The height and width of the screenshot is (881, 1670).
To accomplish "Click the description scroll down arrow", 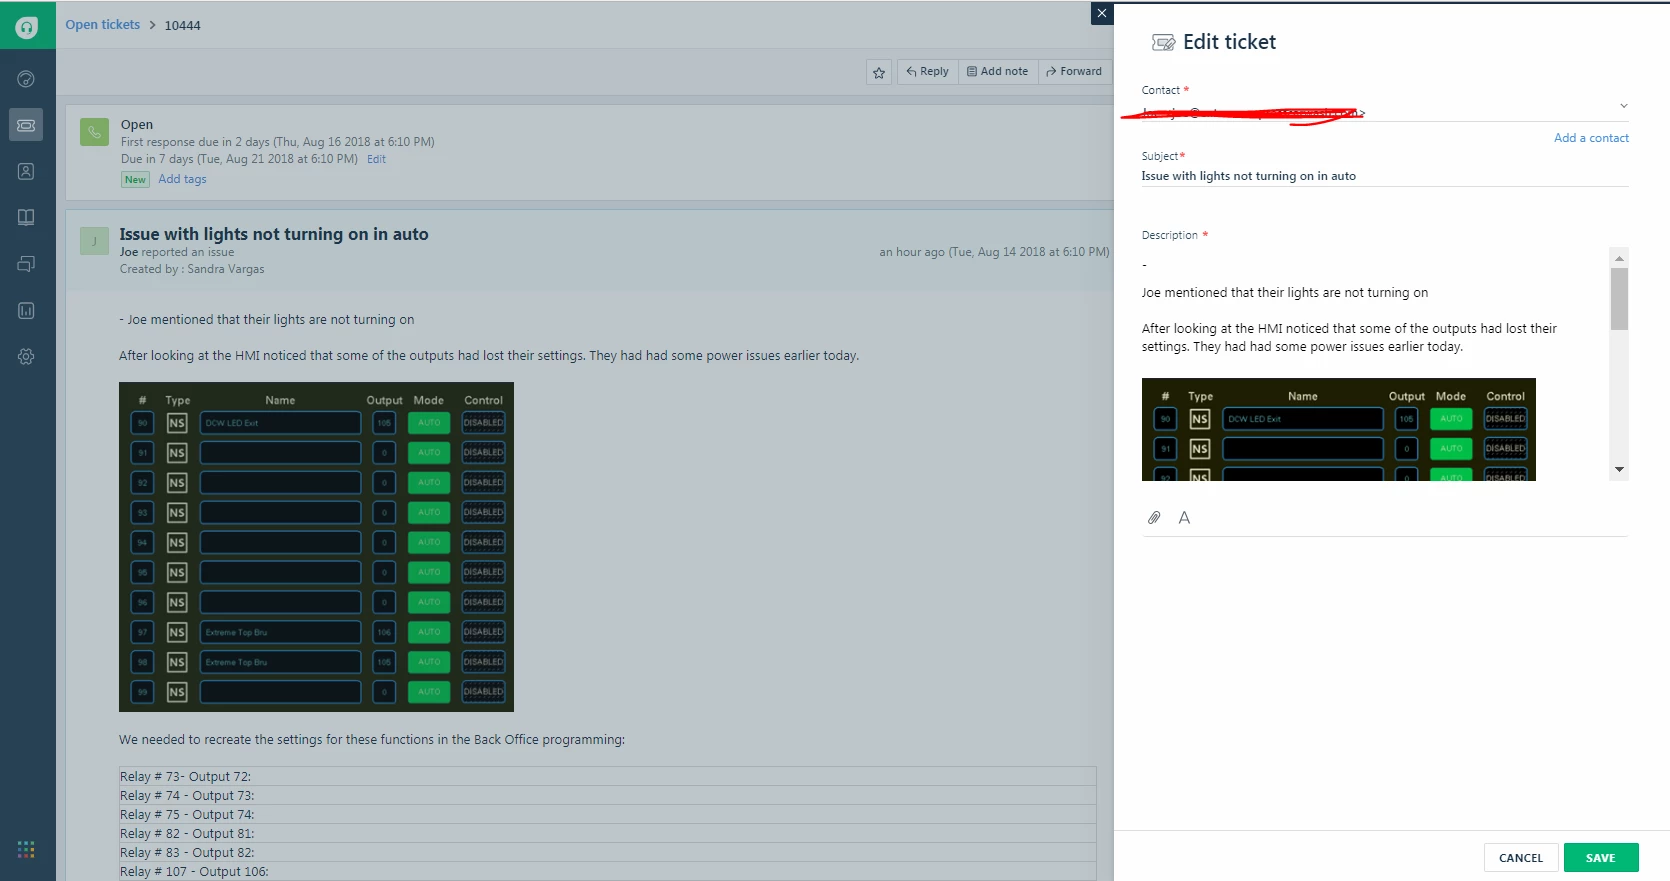I will [x=1619, y=469].
